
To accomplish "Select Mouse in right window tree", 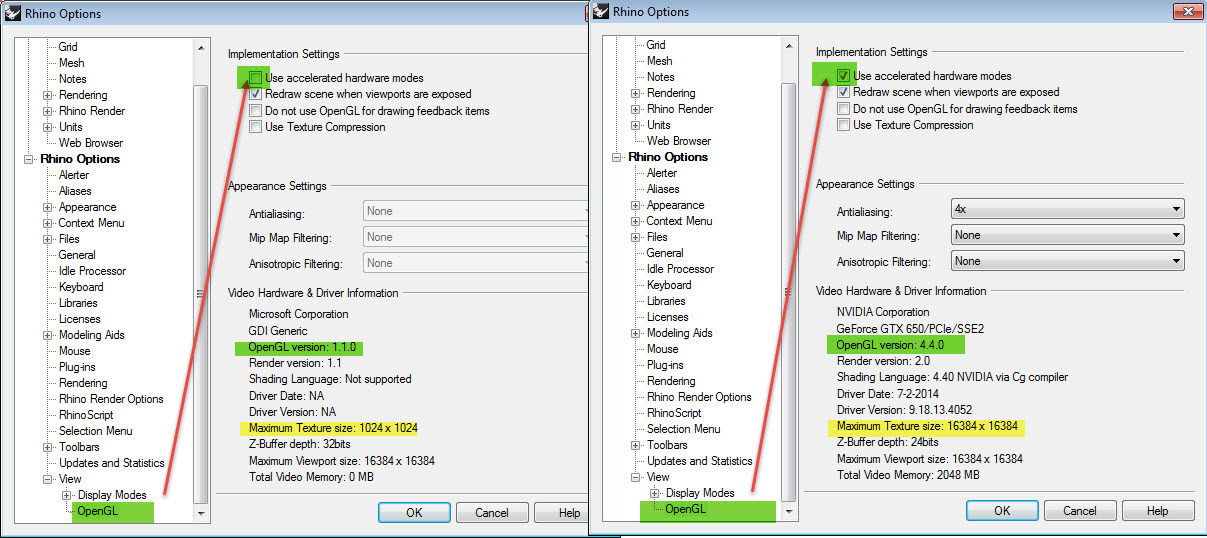I will [x=662, y=349].
